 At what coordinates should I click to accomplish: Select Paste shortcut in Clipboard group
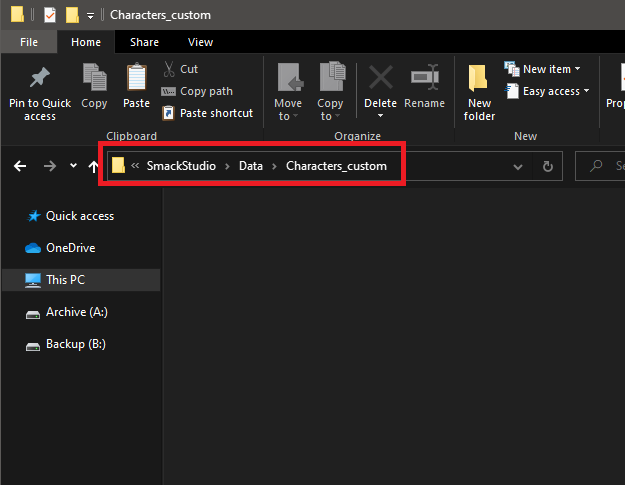click(207, 113)
